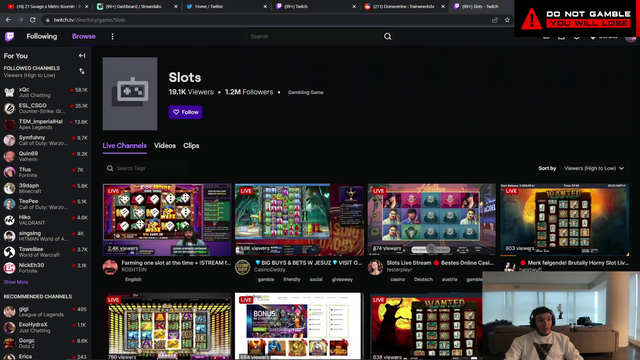Open the Twitch home logo

(9, 37)
